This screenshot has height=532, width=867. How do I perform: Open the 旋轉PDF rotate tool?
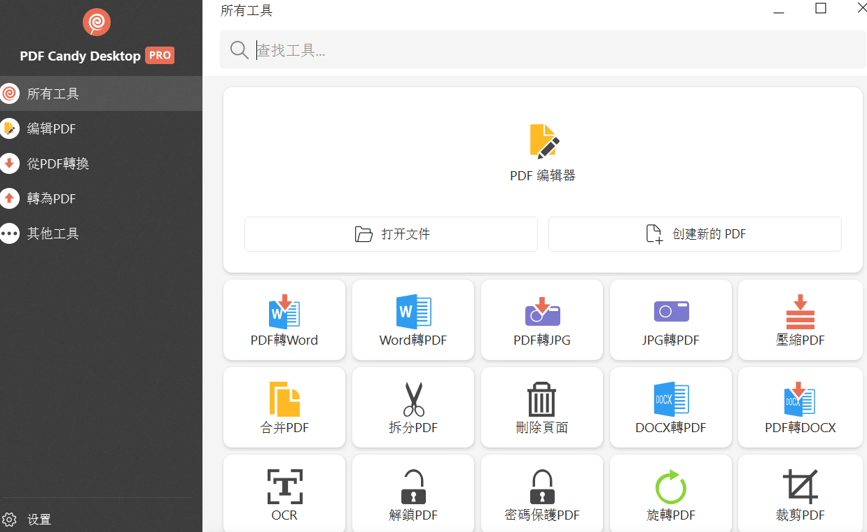pos(671,494)
